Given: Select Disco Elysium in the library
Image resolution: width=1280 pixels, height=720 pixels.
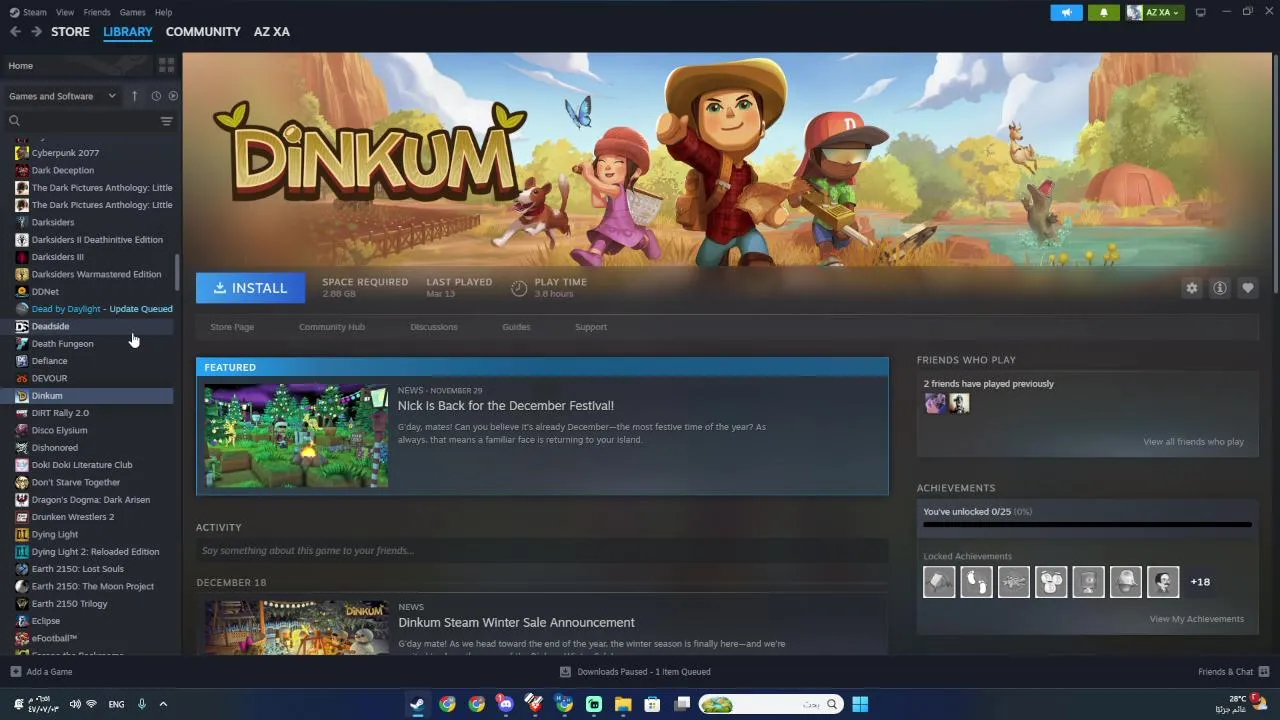Looking at the screenshot, I should [x=59, y=430].
